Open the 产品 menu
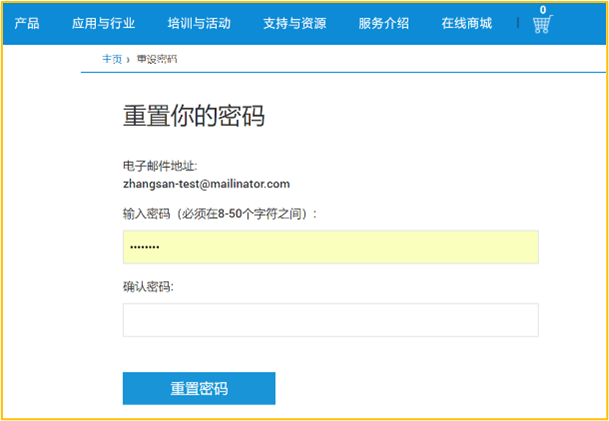The width and height of the screenshot is (609, 421). [27, 23]
